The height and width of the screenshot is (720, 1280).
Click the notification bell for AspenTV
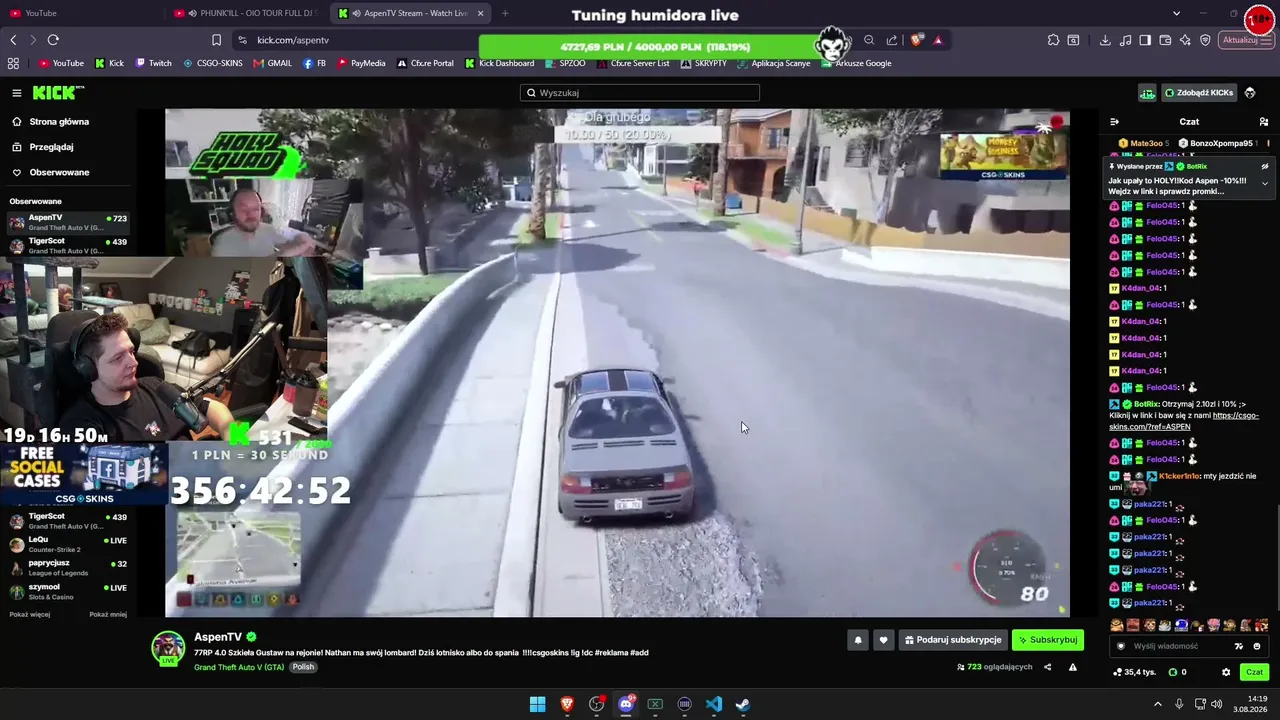click(x=857, y=640)
